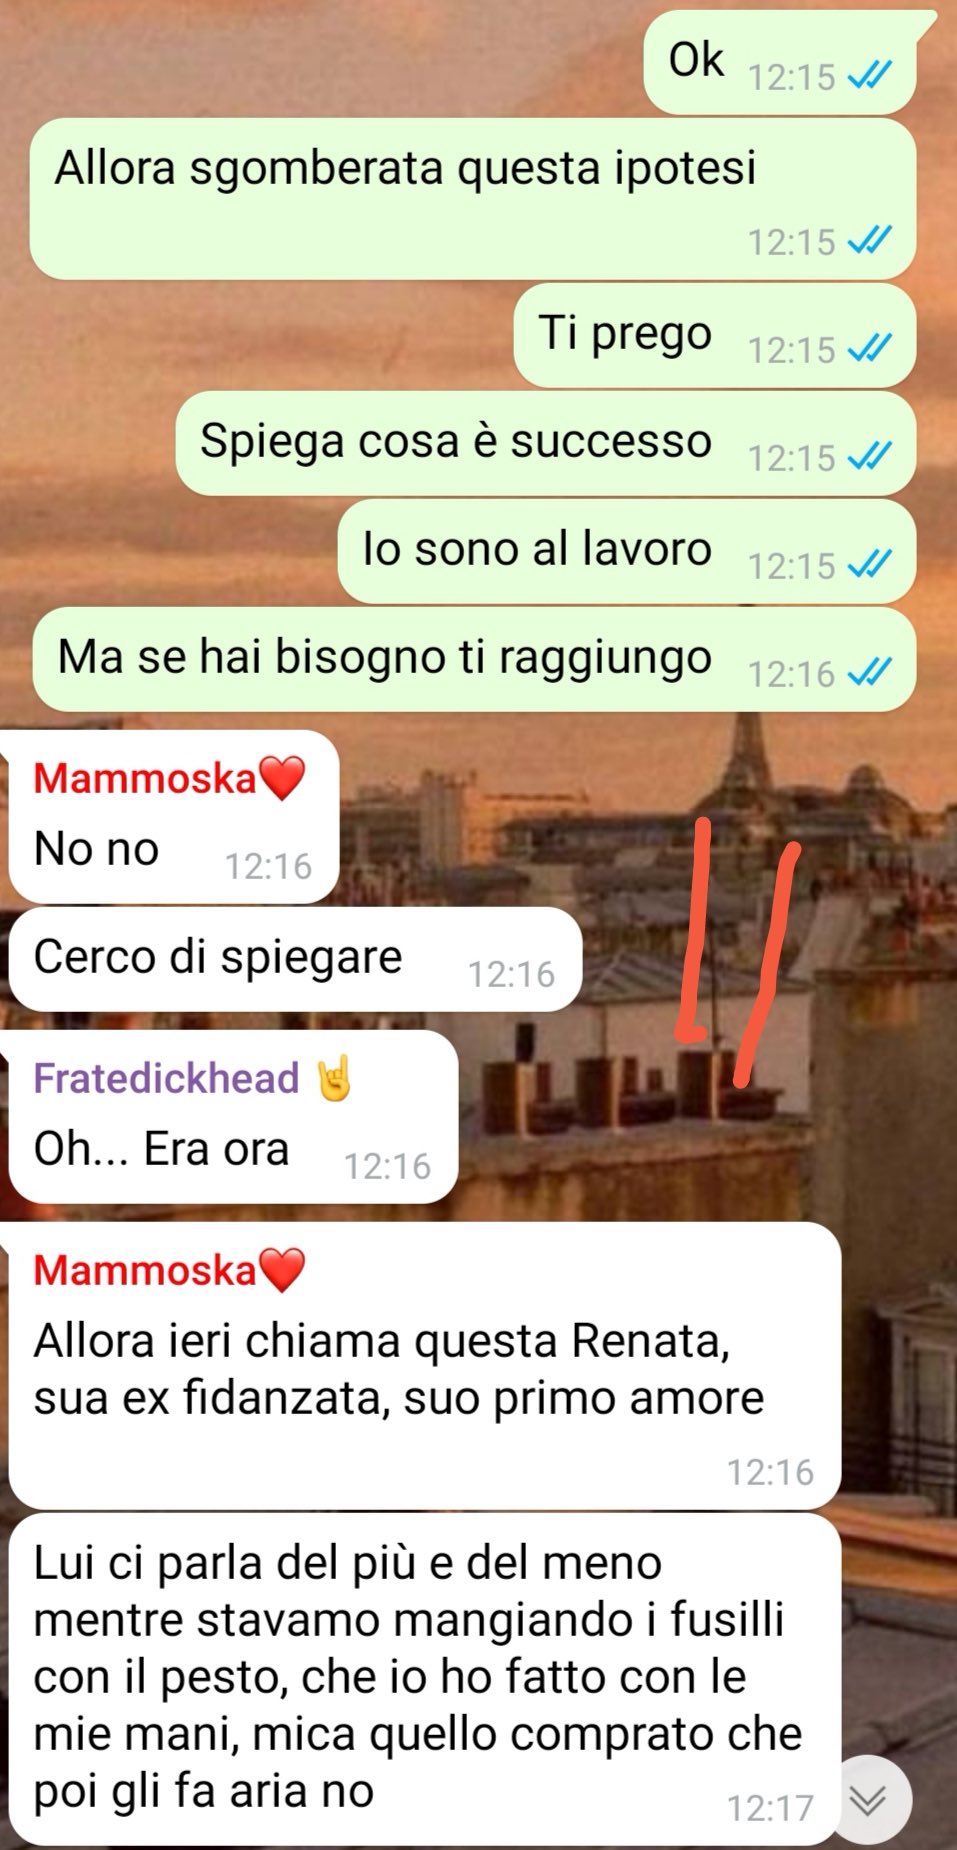Tap the read ticks on 'Spiega cosa è successo'
This screenshot has width=957, height=1850.
(x=869, y=456)
